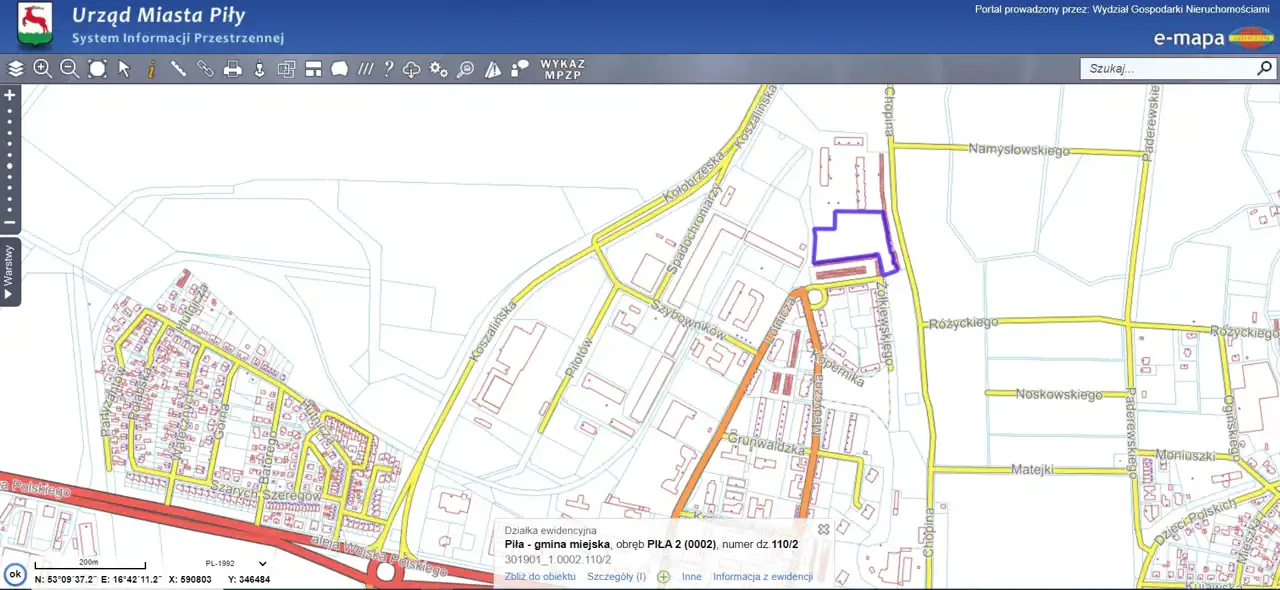Viewport: 1280px width, 590px height.
Task: Expand details with green plus icon
Action: 663,577
